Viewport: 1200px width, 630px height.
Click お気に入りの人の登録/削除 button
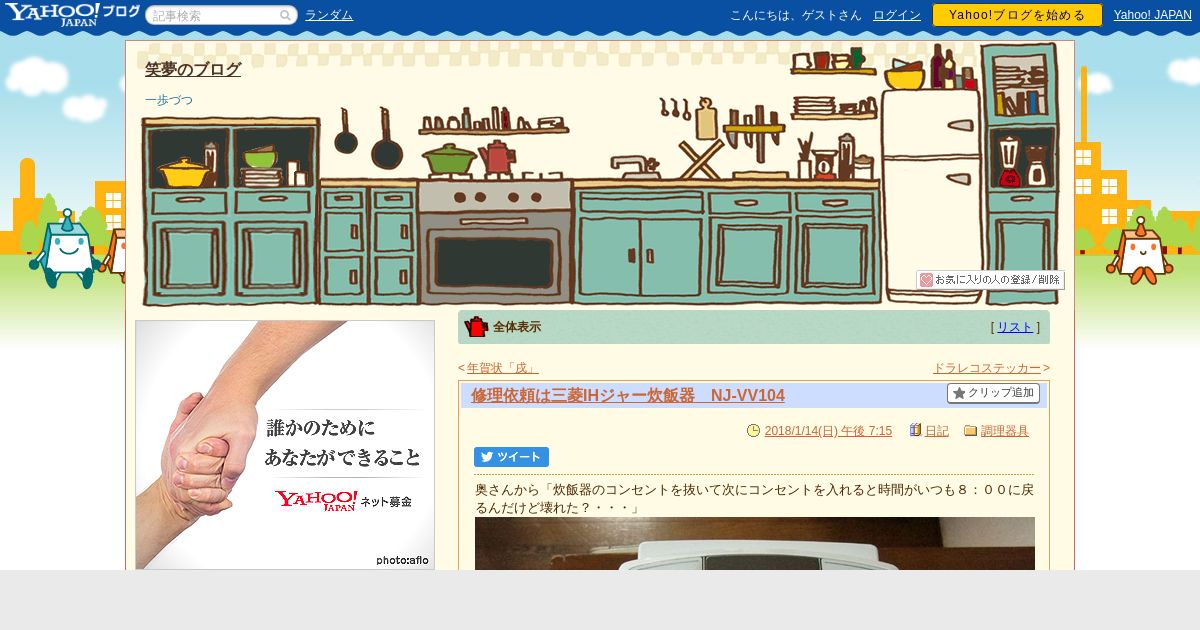990,280
